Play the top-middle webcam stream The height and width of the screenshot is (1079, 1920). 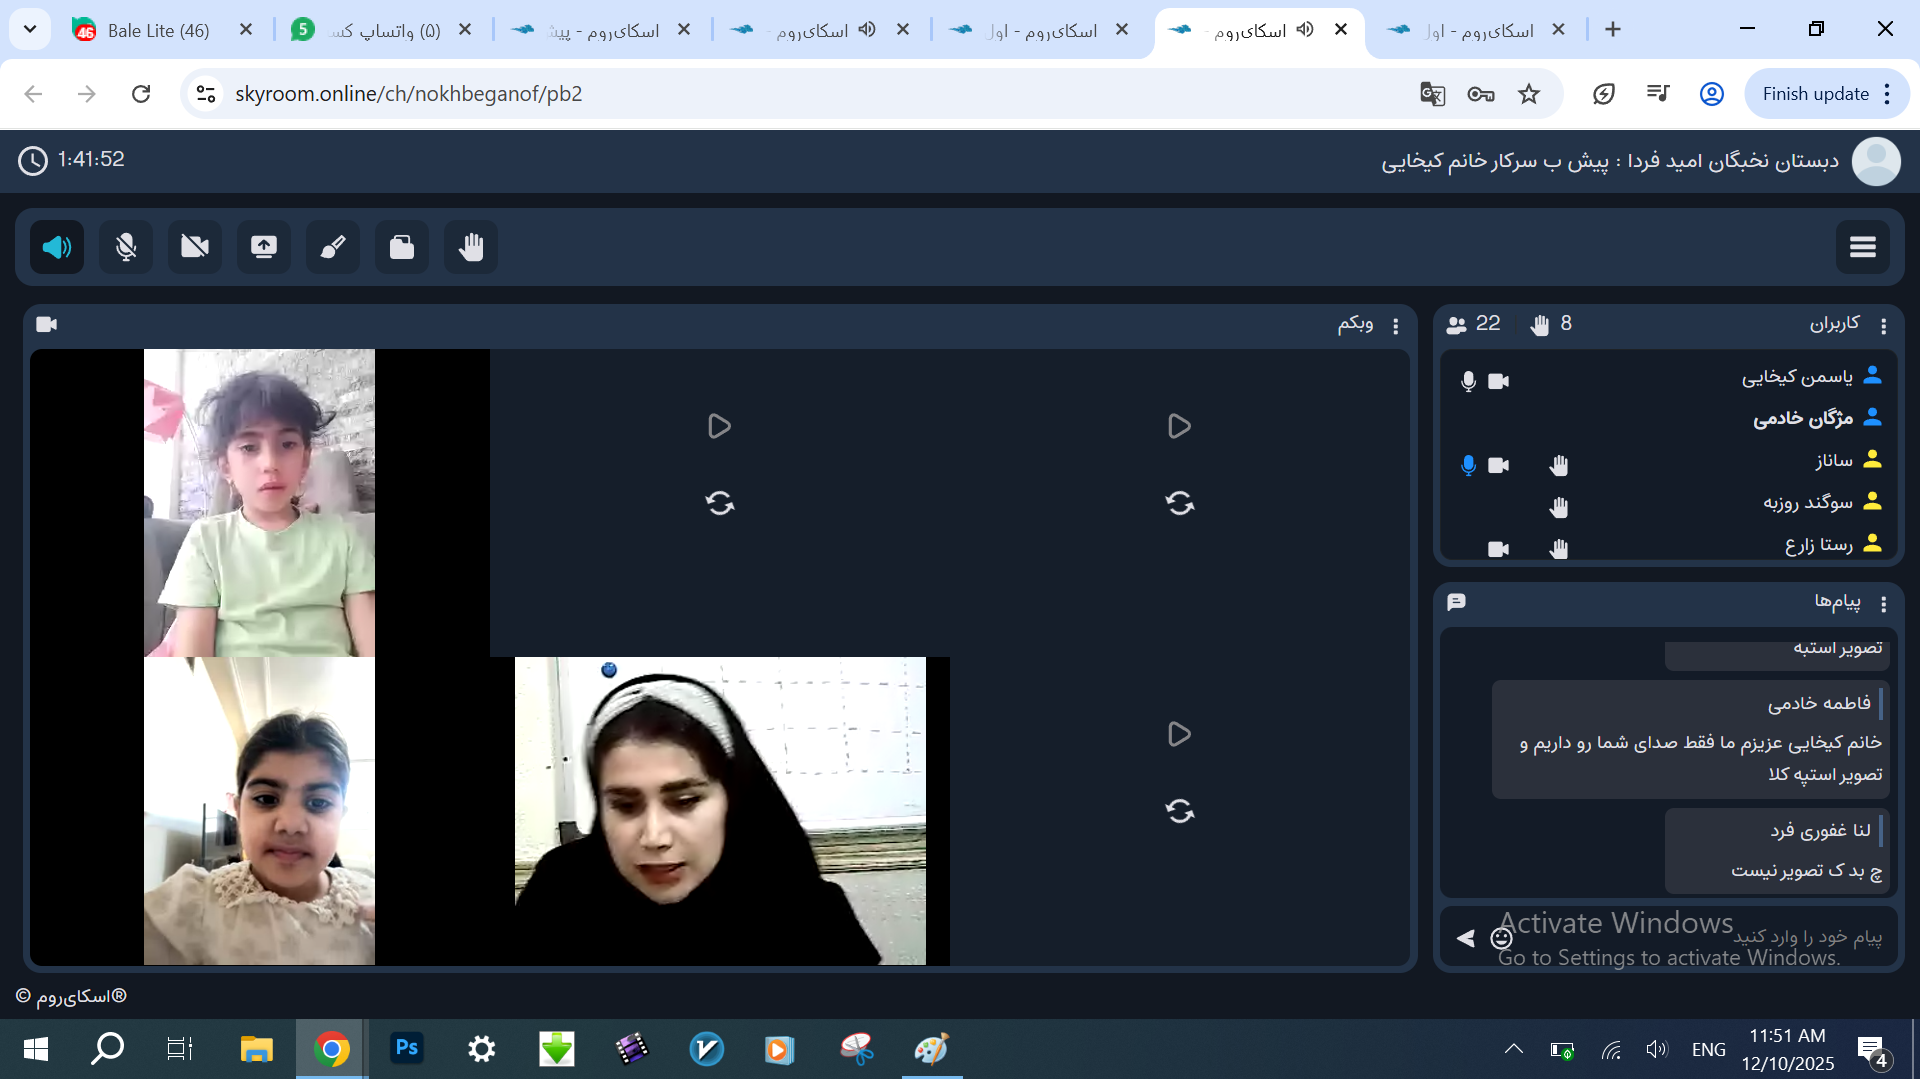719,426
